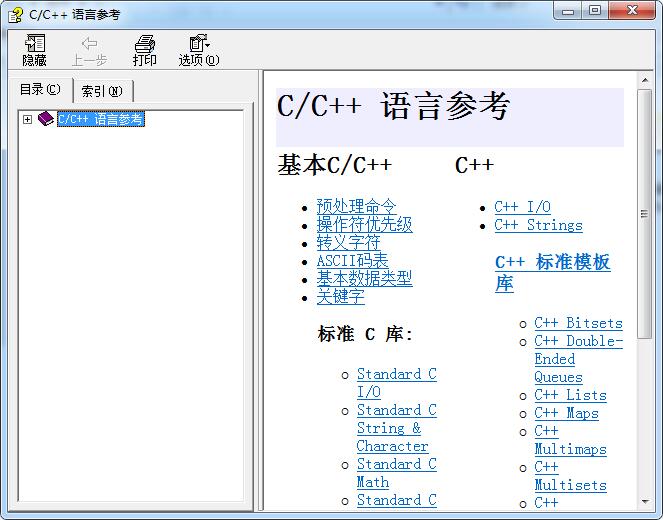Minimize the help window

point(568,11)
